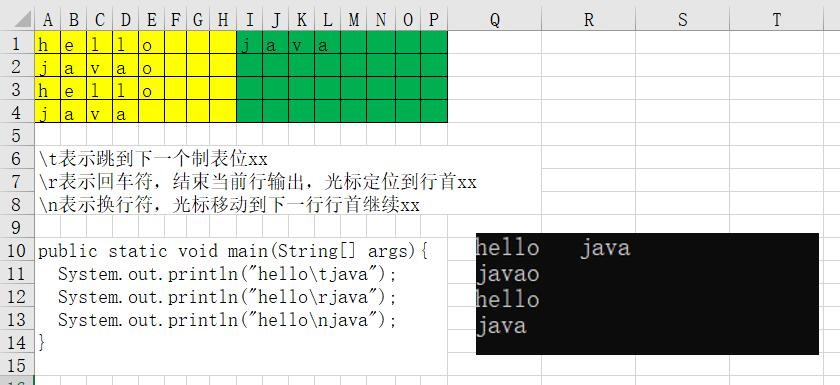Viewport: 840px width, 385px height.
Task: Click cell A4 containing 'j'
Action: click(48, 111)
